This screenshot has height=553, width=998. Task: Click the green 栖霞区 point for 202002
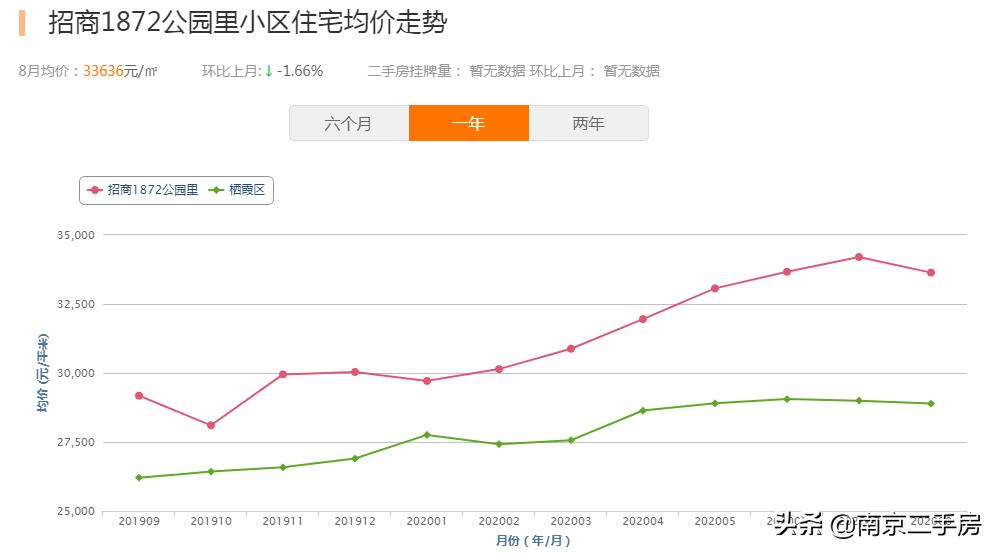pyautogui.click(x=499, y=444)
